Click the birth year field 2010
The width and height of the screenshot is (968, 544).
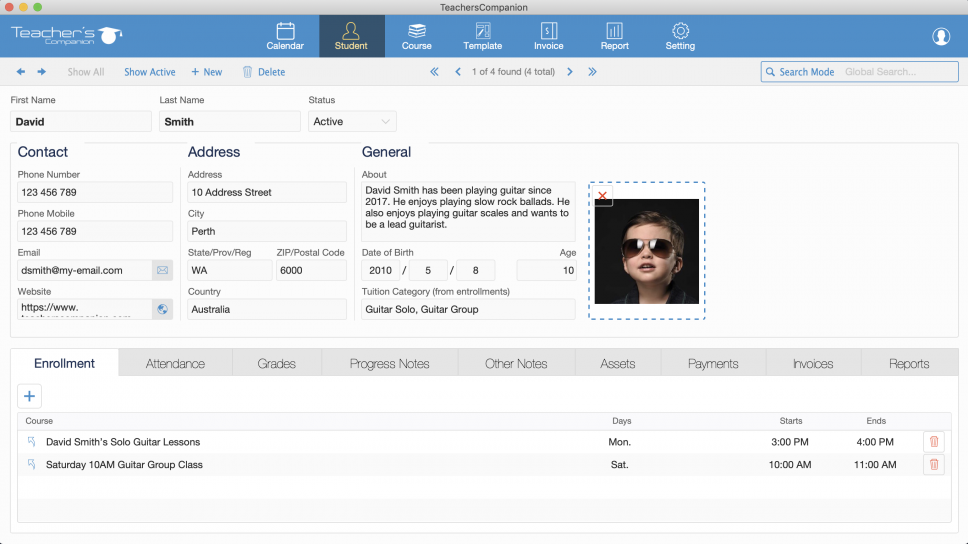click(381, 270)
